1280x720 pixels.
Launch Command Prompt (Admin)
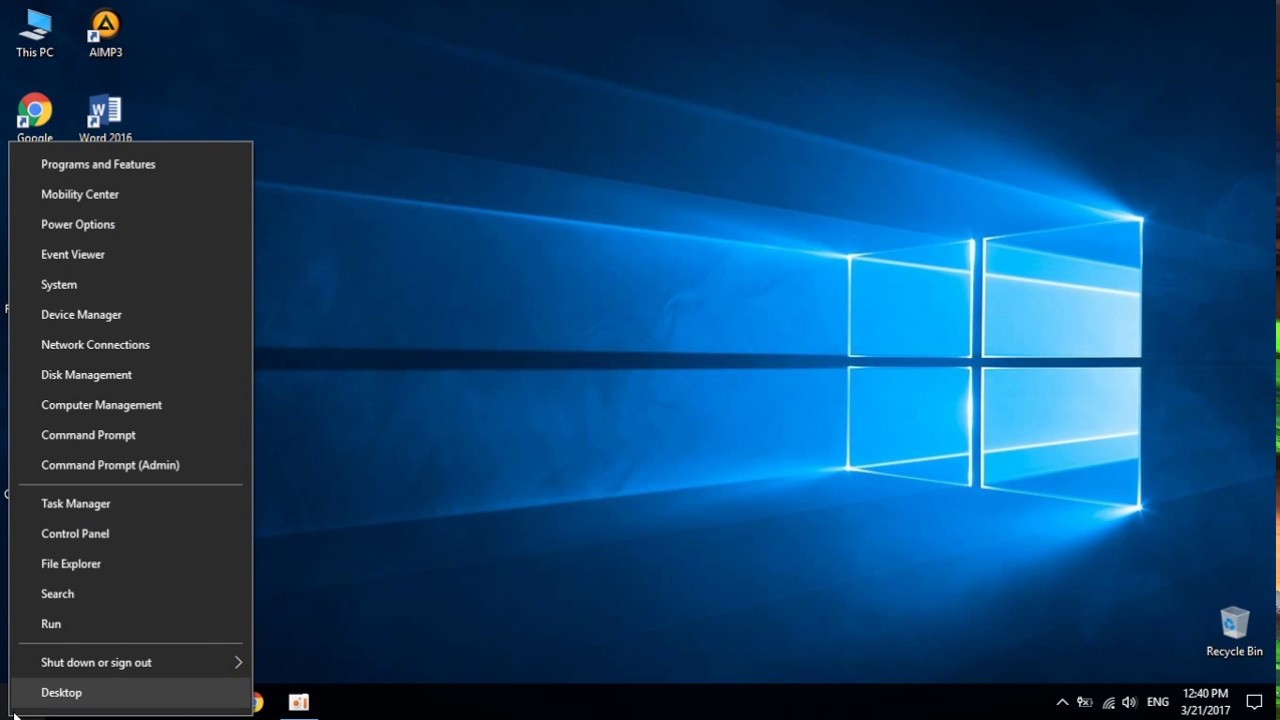tap(130, 464)
